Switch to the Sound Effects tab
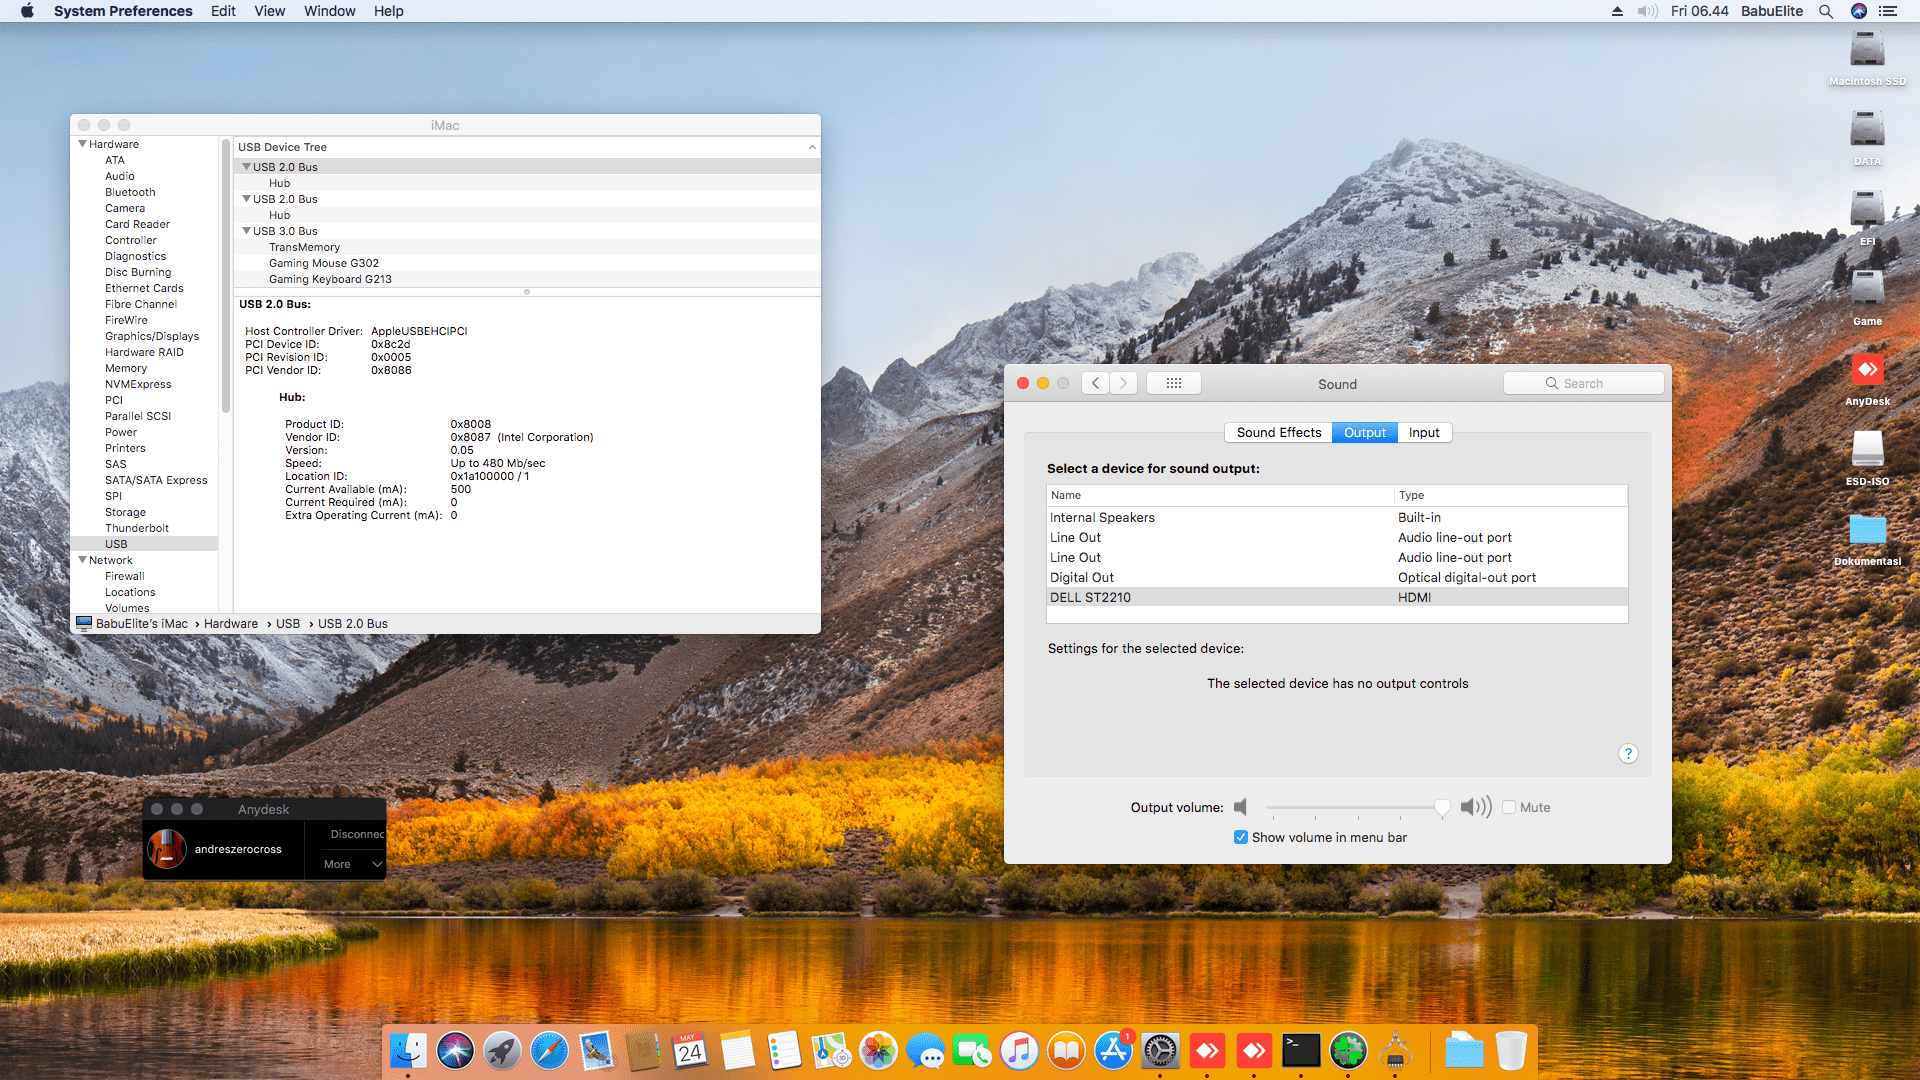Screen dimensions: 1920x1080 (x=1278, y=432)
